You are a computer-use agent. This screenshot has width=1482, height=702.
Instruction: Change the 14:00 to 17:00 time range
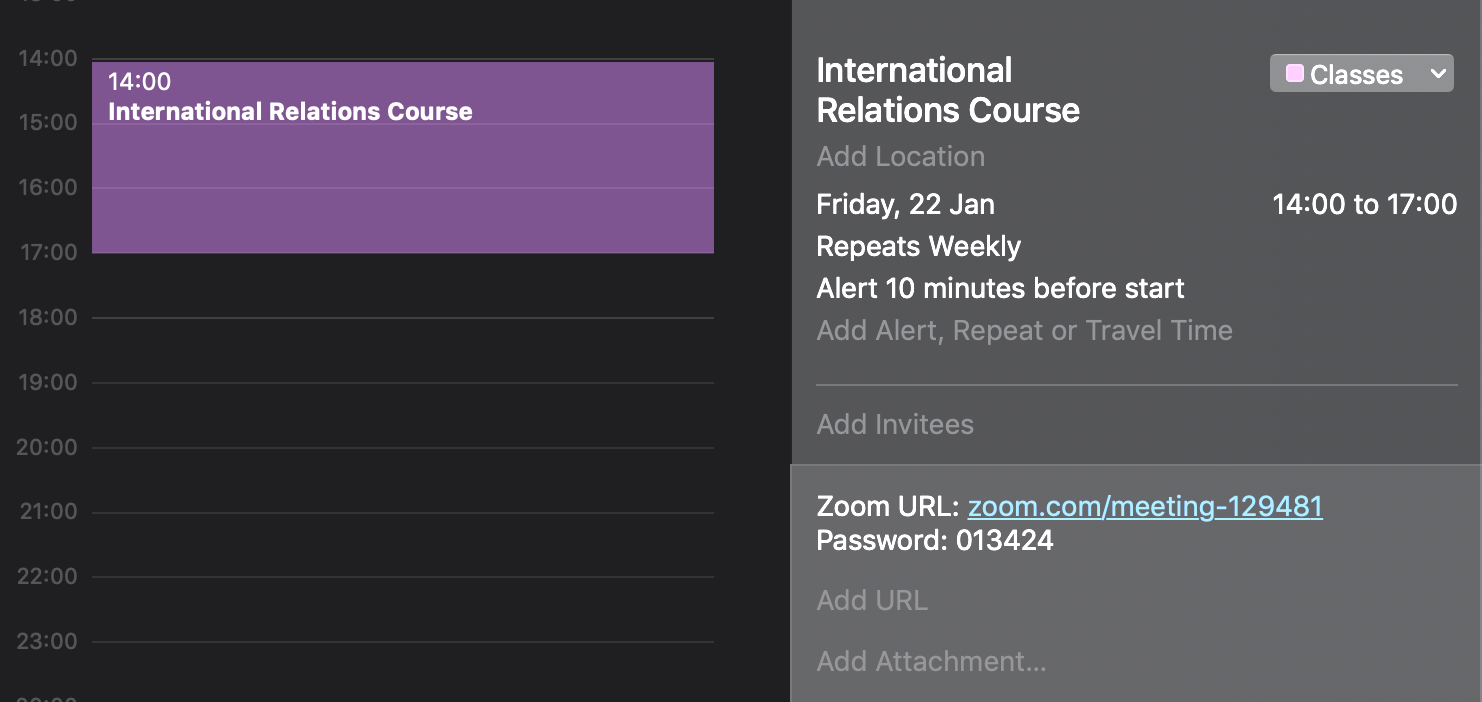click(1364, 205)
